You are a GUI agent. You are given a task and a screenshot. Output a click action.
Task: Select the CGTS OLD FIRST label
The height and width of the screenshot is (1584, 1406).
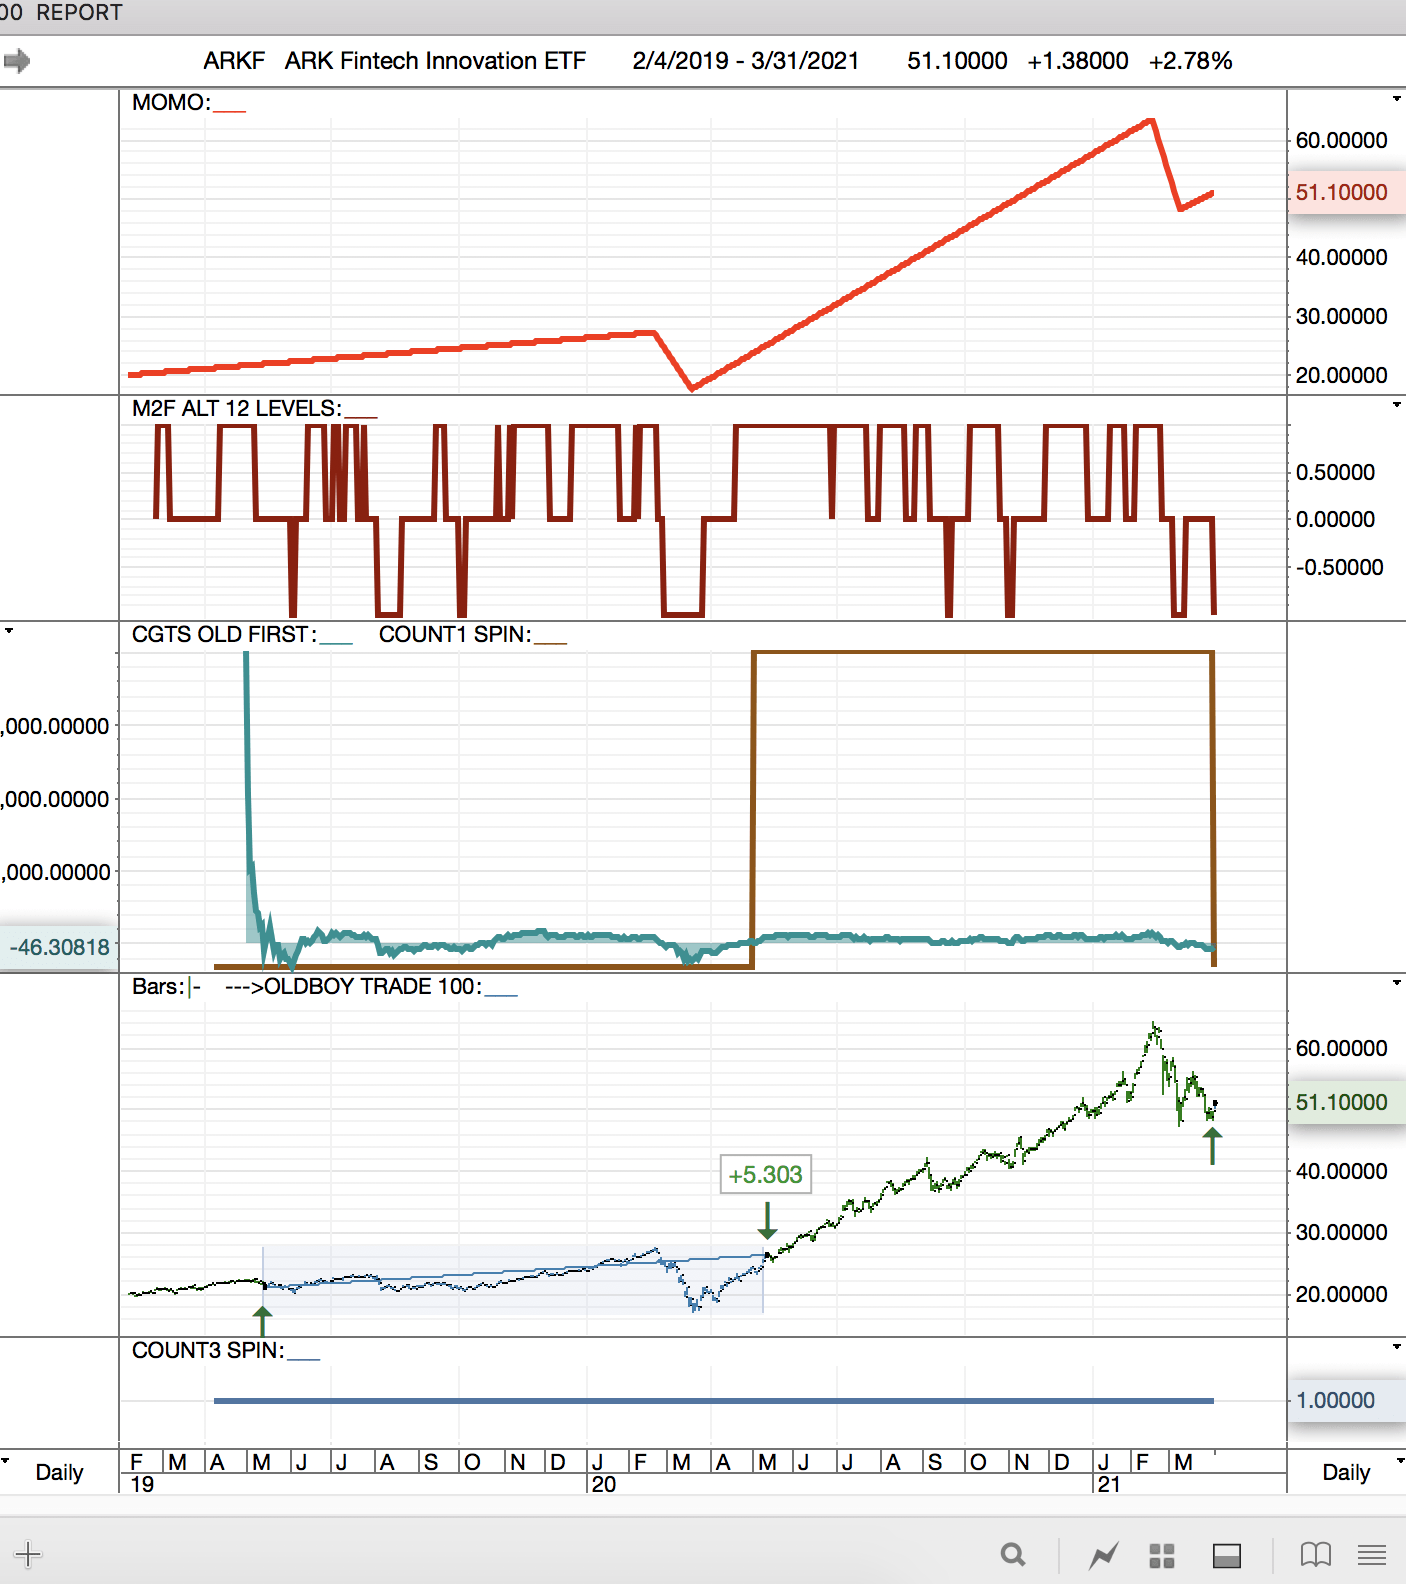point(224,635)
